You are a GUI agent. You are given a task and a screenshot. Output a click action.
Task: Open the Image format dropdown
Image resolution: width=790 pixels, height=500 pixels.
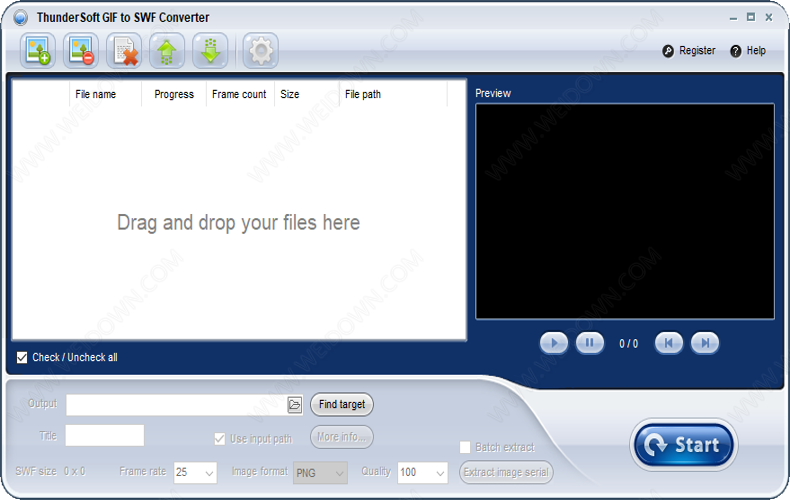coord(338,472)
